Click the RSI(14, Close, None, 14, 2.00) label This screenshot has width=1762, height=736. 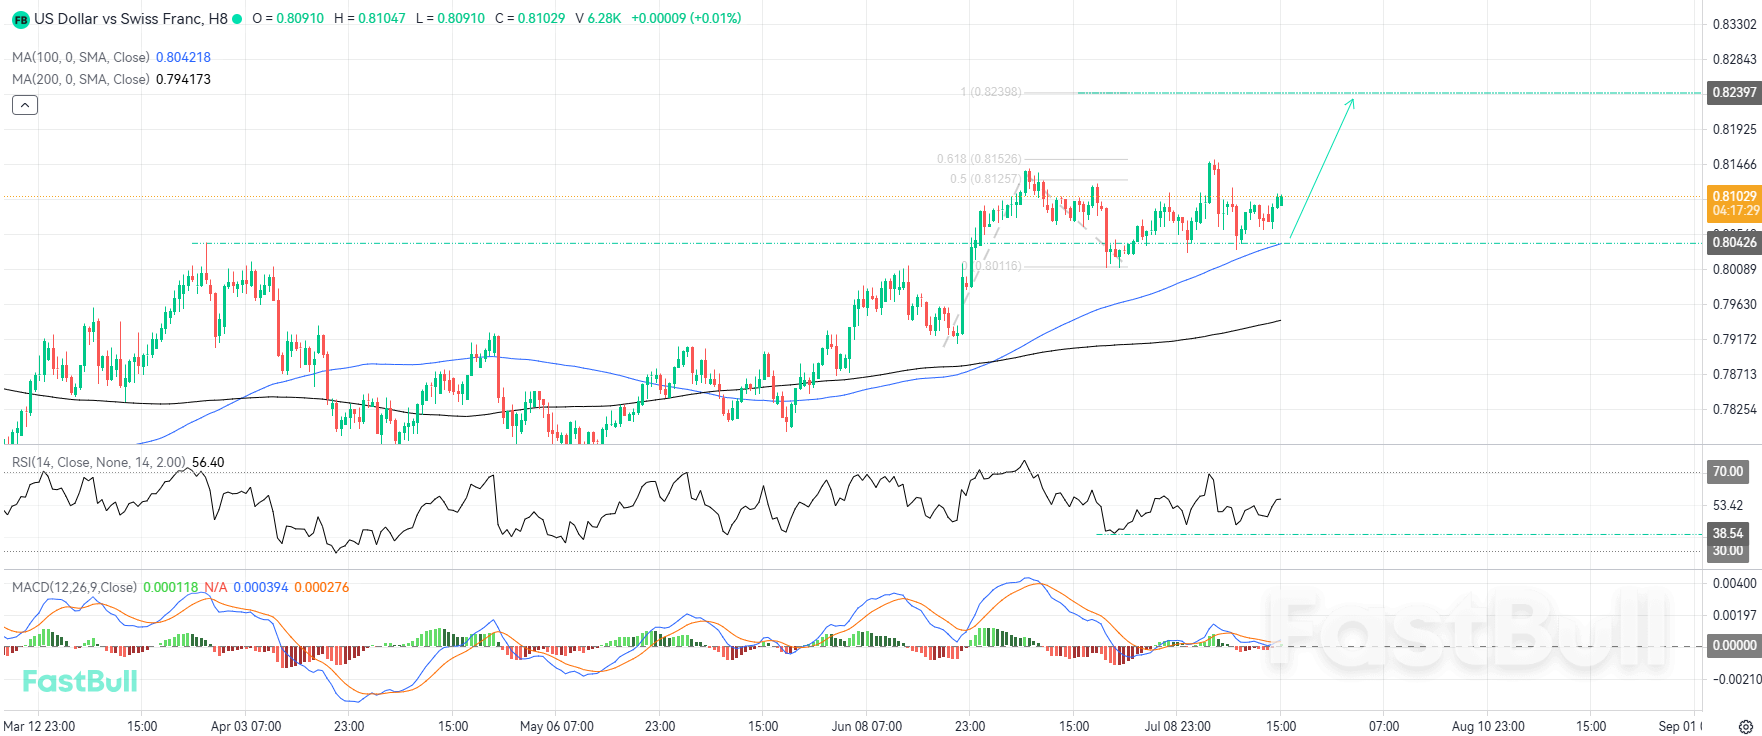point(99,462)
